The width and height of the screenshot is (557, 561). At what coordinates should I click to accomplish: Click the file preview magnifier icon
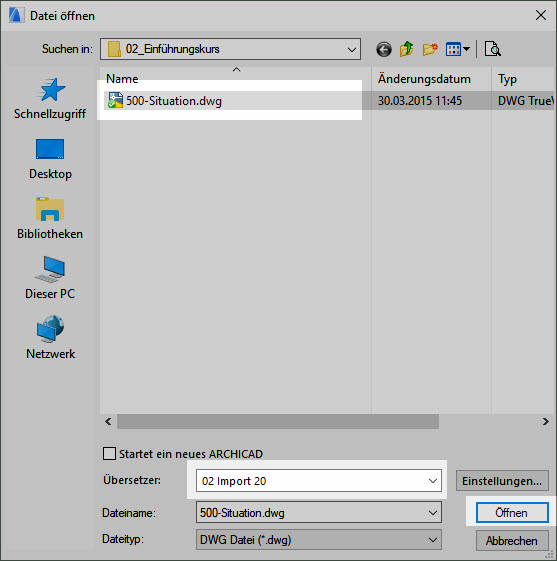pyautogui.click(x=493, y=49)
